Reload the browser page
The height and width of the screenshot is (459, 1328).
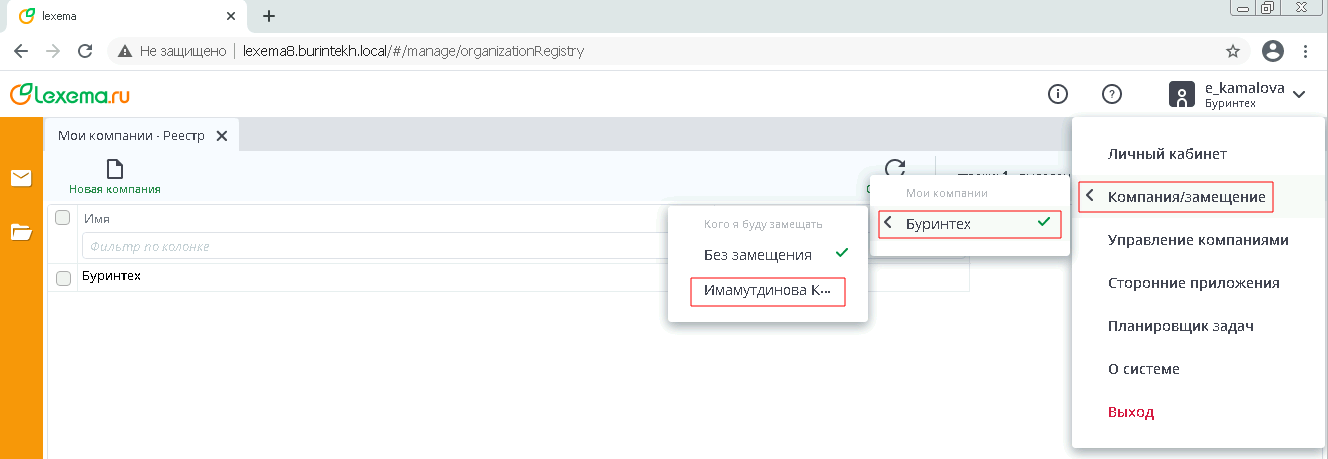[x=85, y=51]
